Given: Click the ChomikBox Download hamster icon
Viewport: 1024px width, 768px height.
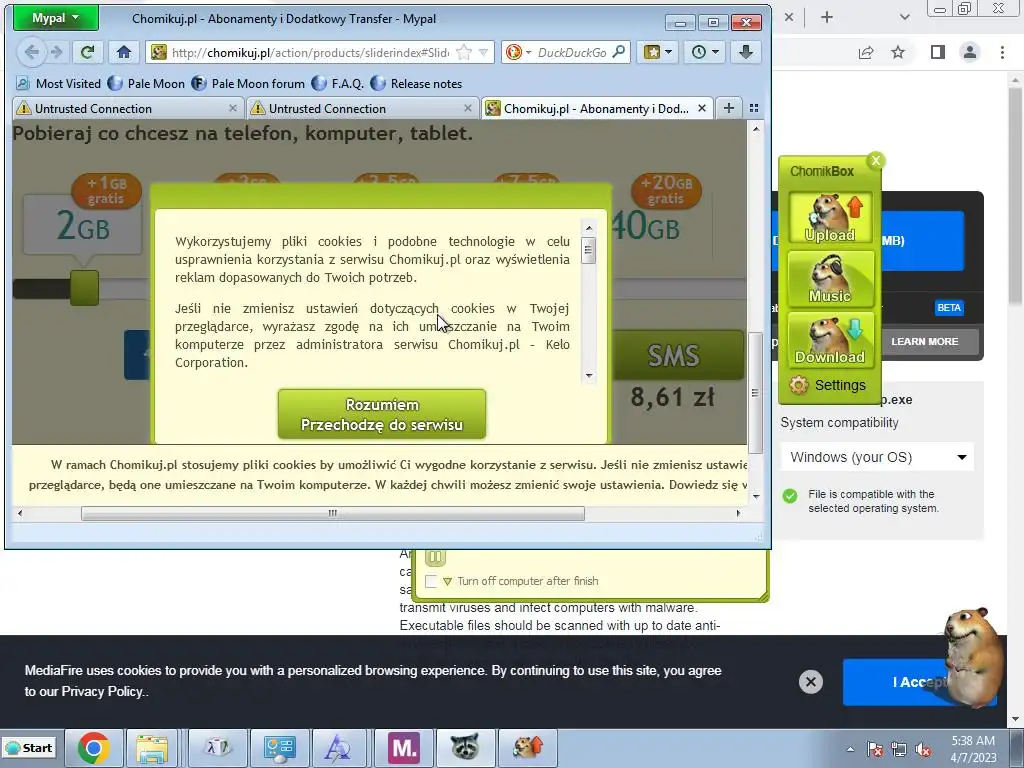Looking at the screenshot, I should tap(831, 340).
